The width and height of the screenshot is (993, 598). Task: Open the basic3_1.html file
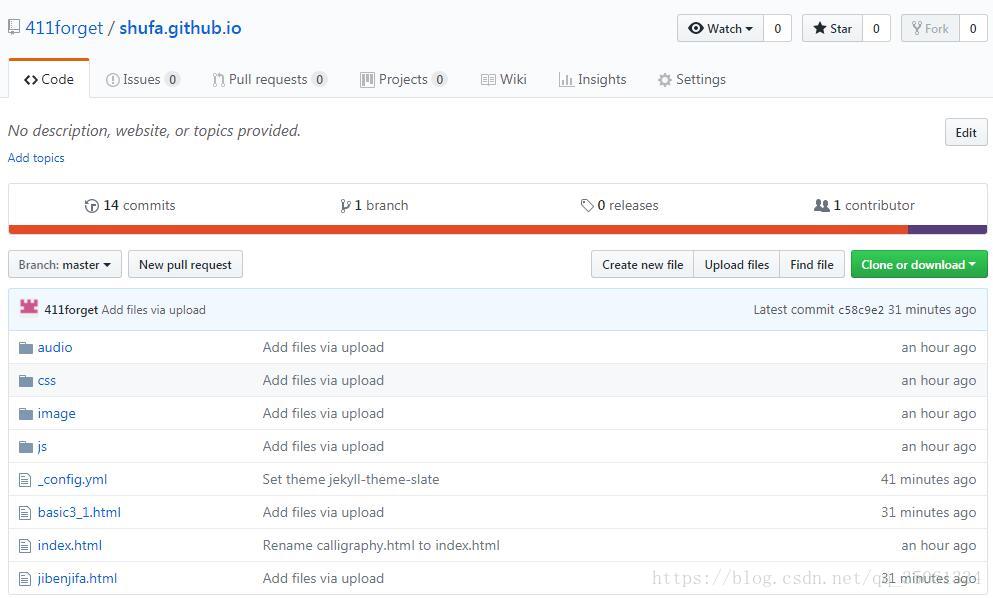(79, 512)
